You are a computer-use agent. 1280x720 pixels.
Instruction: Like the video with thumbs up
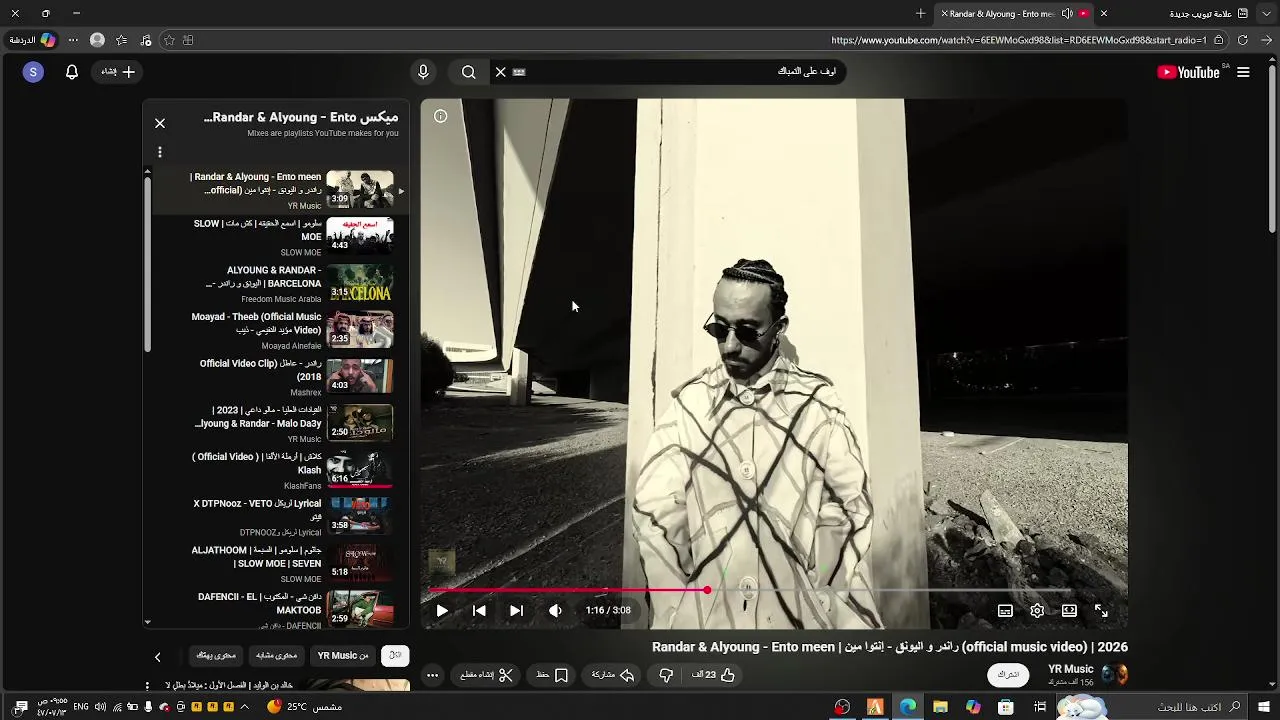713,675
